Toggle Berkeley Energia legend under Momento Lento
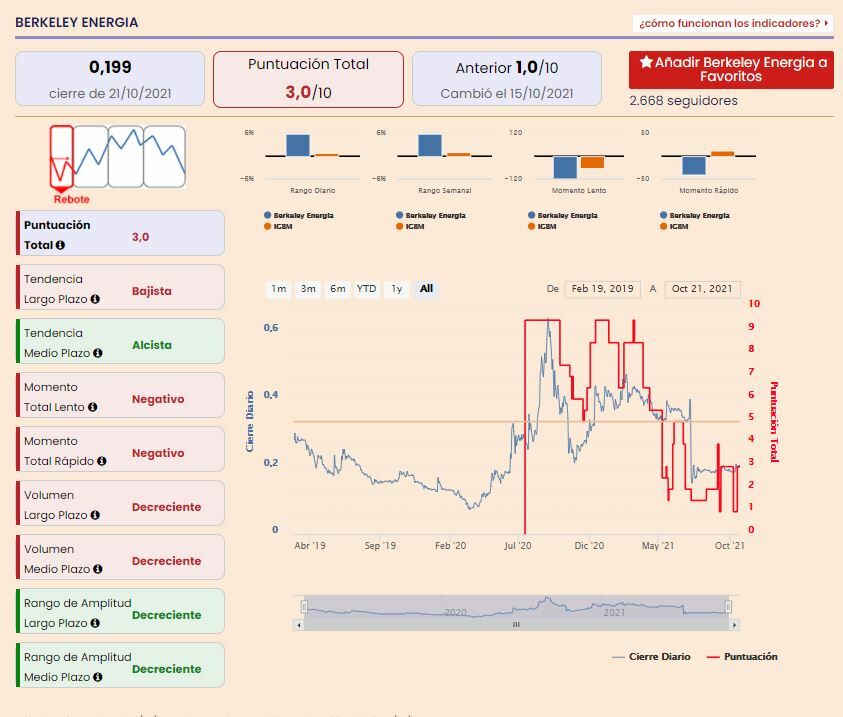This screenshot has width=843, height=717. tap(563, 216)
